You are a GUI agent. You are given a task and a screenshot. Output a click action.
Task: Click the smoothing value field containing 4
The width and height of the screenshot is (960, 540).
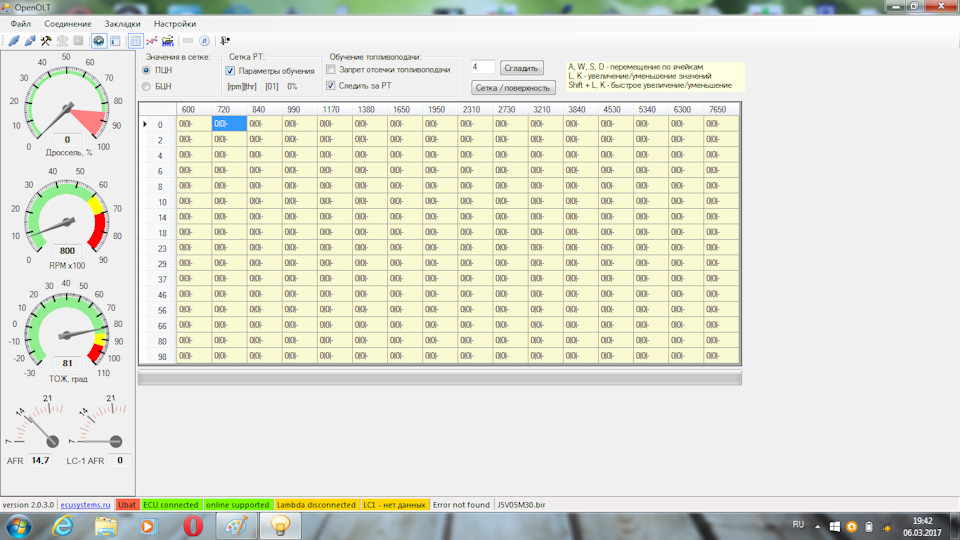482,67
